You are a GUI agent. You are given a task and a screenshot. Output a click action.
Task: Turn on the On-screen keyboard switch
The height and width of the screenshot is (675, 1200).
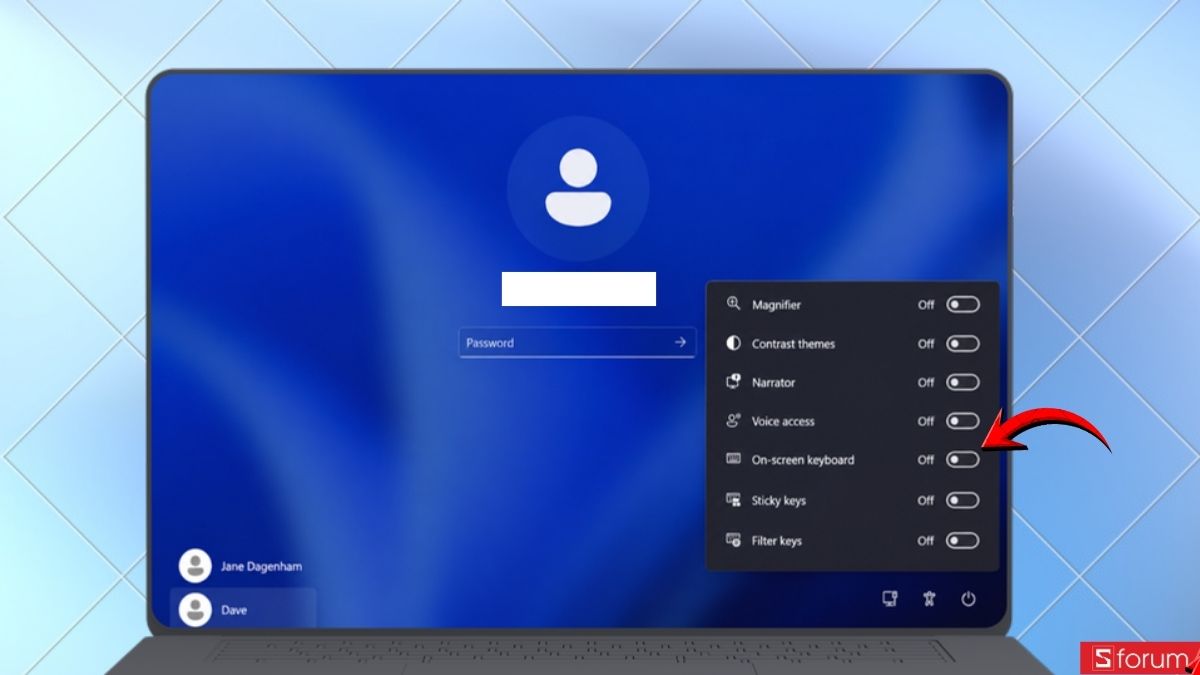pyautogui.click(x=962, y=460)
